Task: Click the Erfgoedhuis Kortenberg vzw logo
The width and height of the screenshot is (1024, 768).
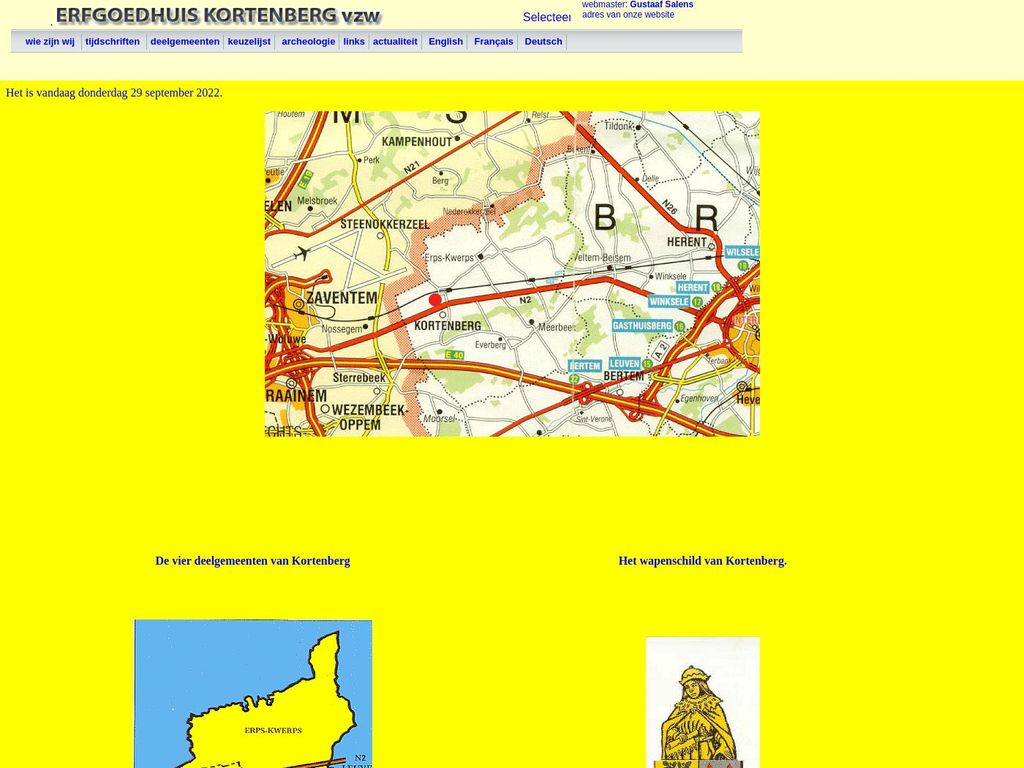Action: click(217, 16)
